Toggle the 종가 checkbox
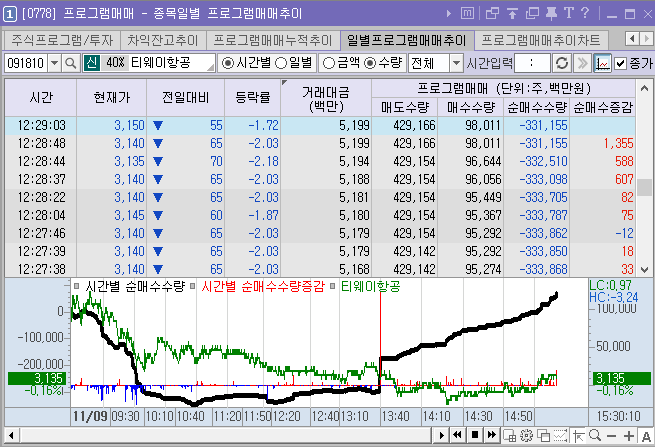The height and width of the screenshot is (447, 655). [620, 63]
